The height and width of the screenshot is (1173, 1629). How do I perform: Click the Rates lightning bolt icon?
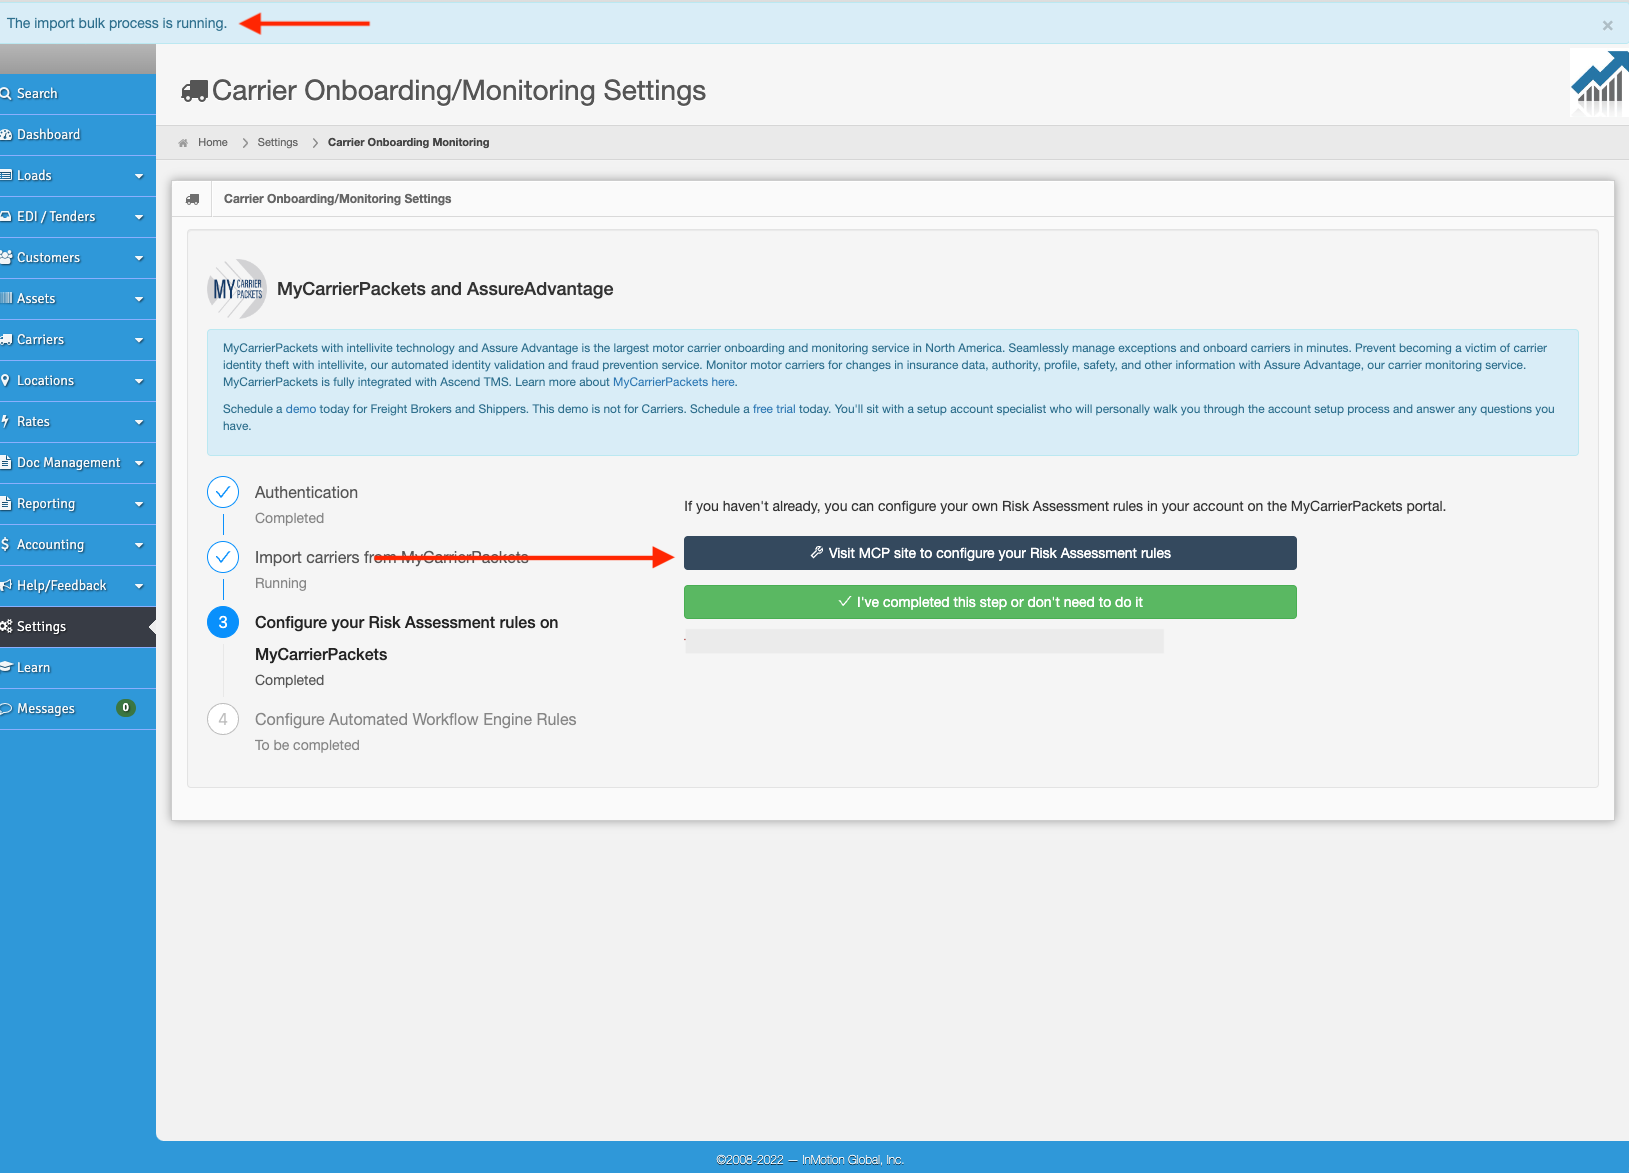click(x=5, y=422)
